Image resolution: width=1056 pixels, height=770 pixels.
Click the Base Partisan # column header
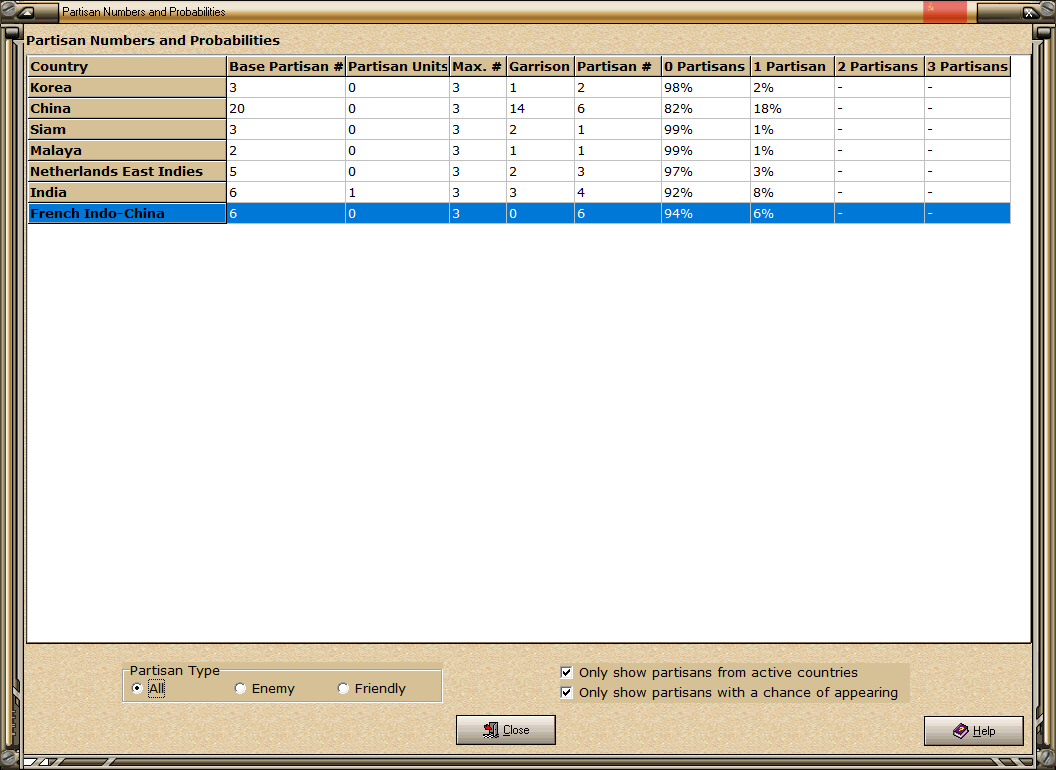[x=286, y=66]
